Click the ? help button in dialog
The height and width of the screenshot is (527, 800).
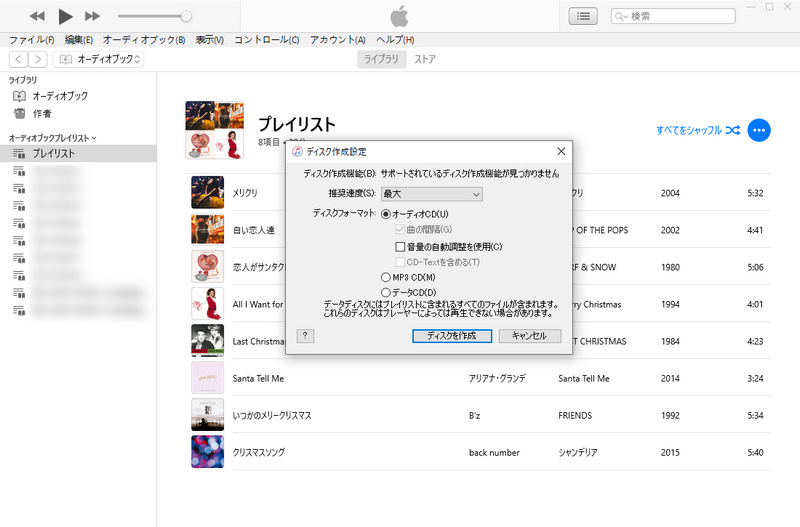[x=305, y=336]
